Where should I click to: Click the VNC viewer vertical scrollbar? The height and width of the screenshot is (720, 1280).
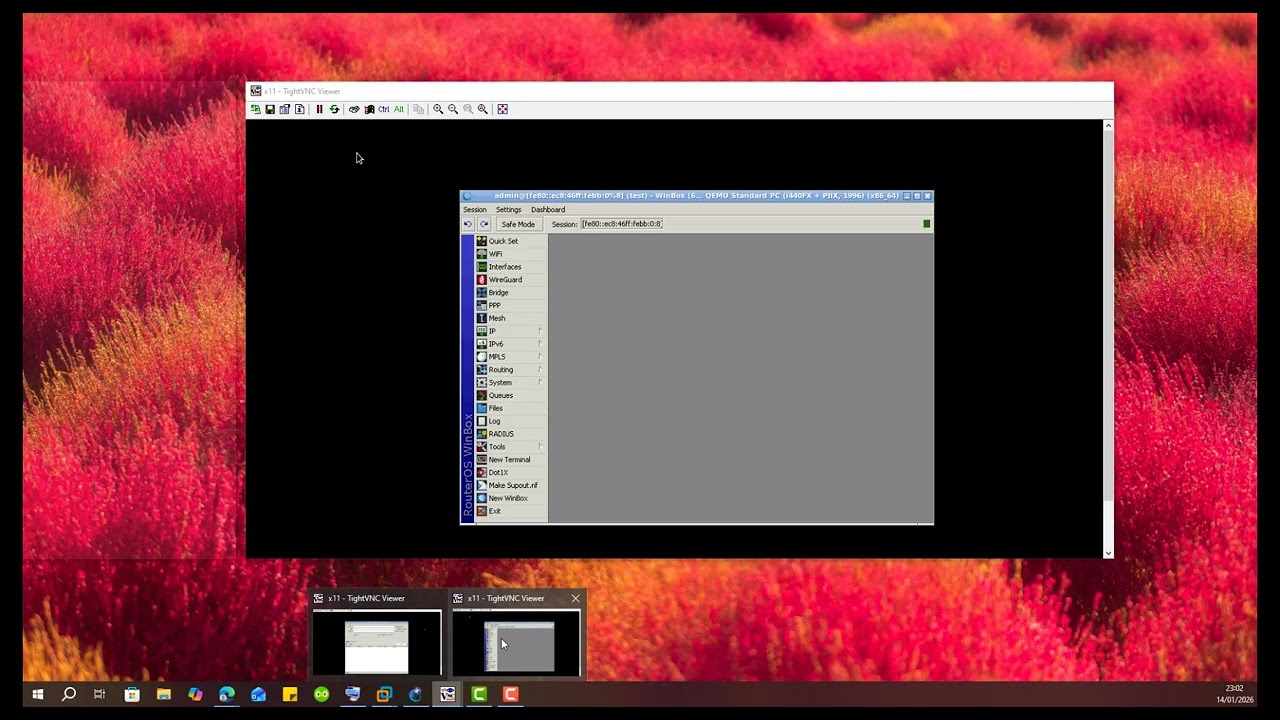[1107, 310]
